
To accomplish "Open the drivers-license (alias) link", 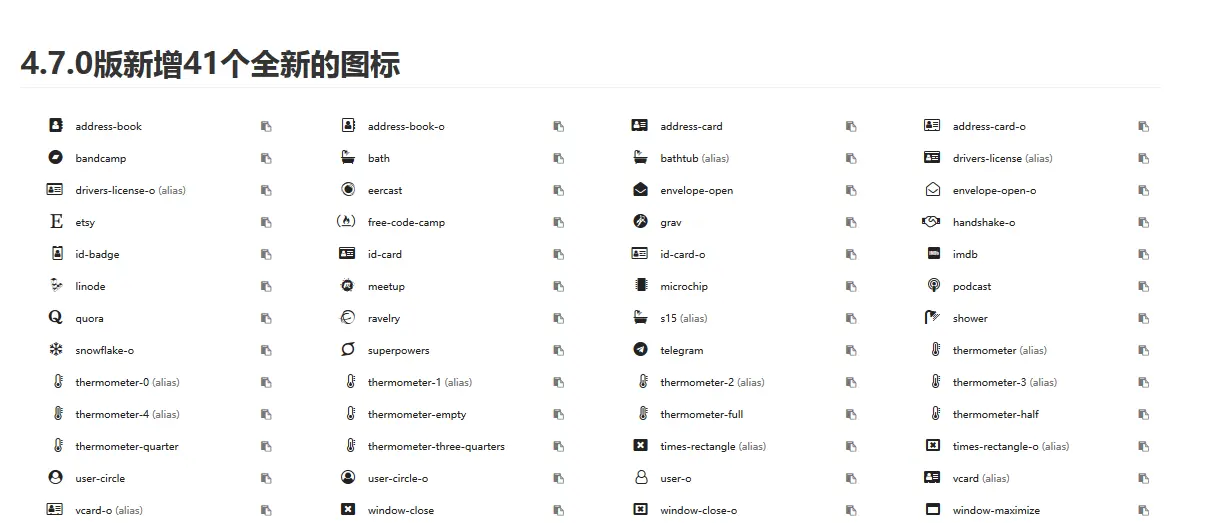I will pyautogui.click(x=1003, y=158).
